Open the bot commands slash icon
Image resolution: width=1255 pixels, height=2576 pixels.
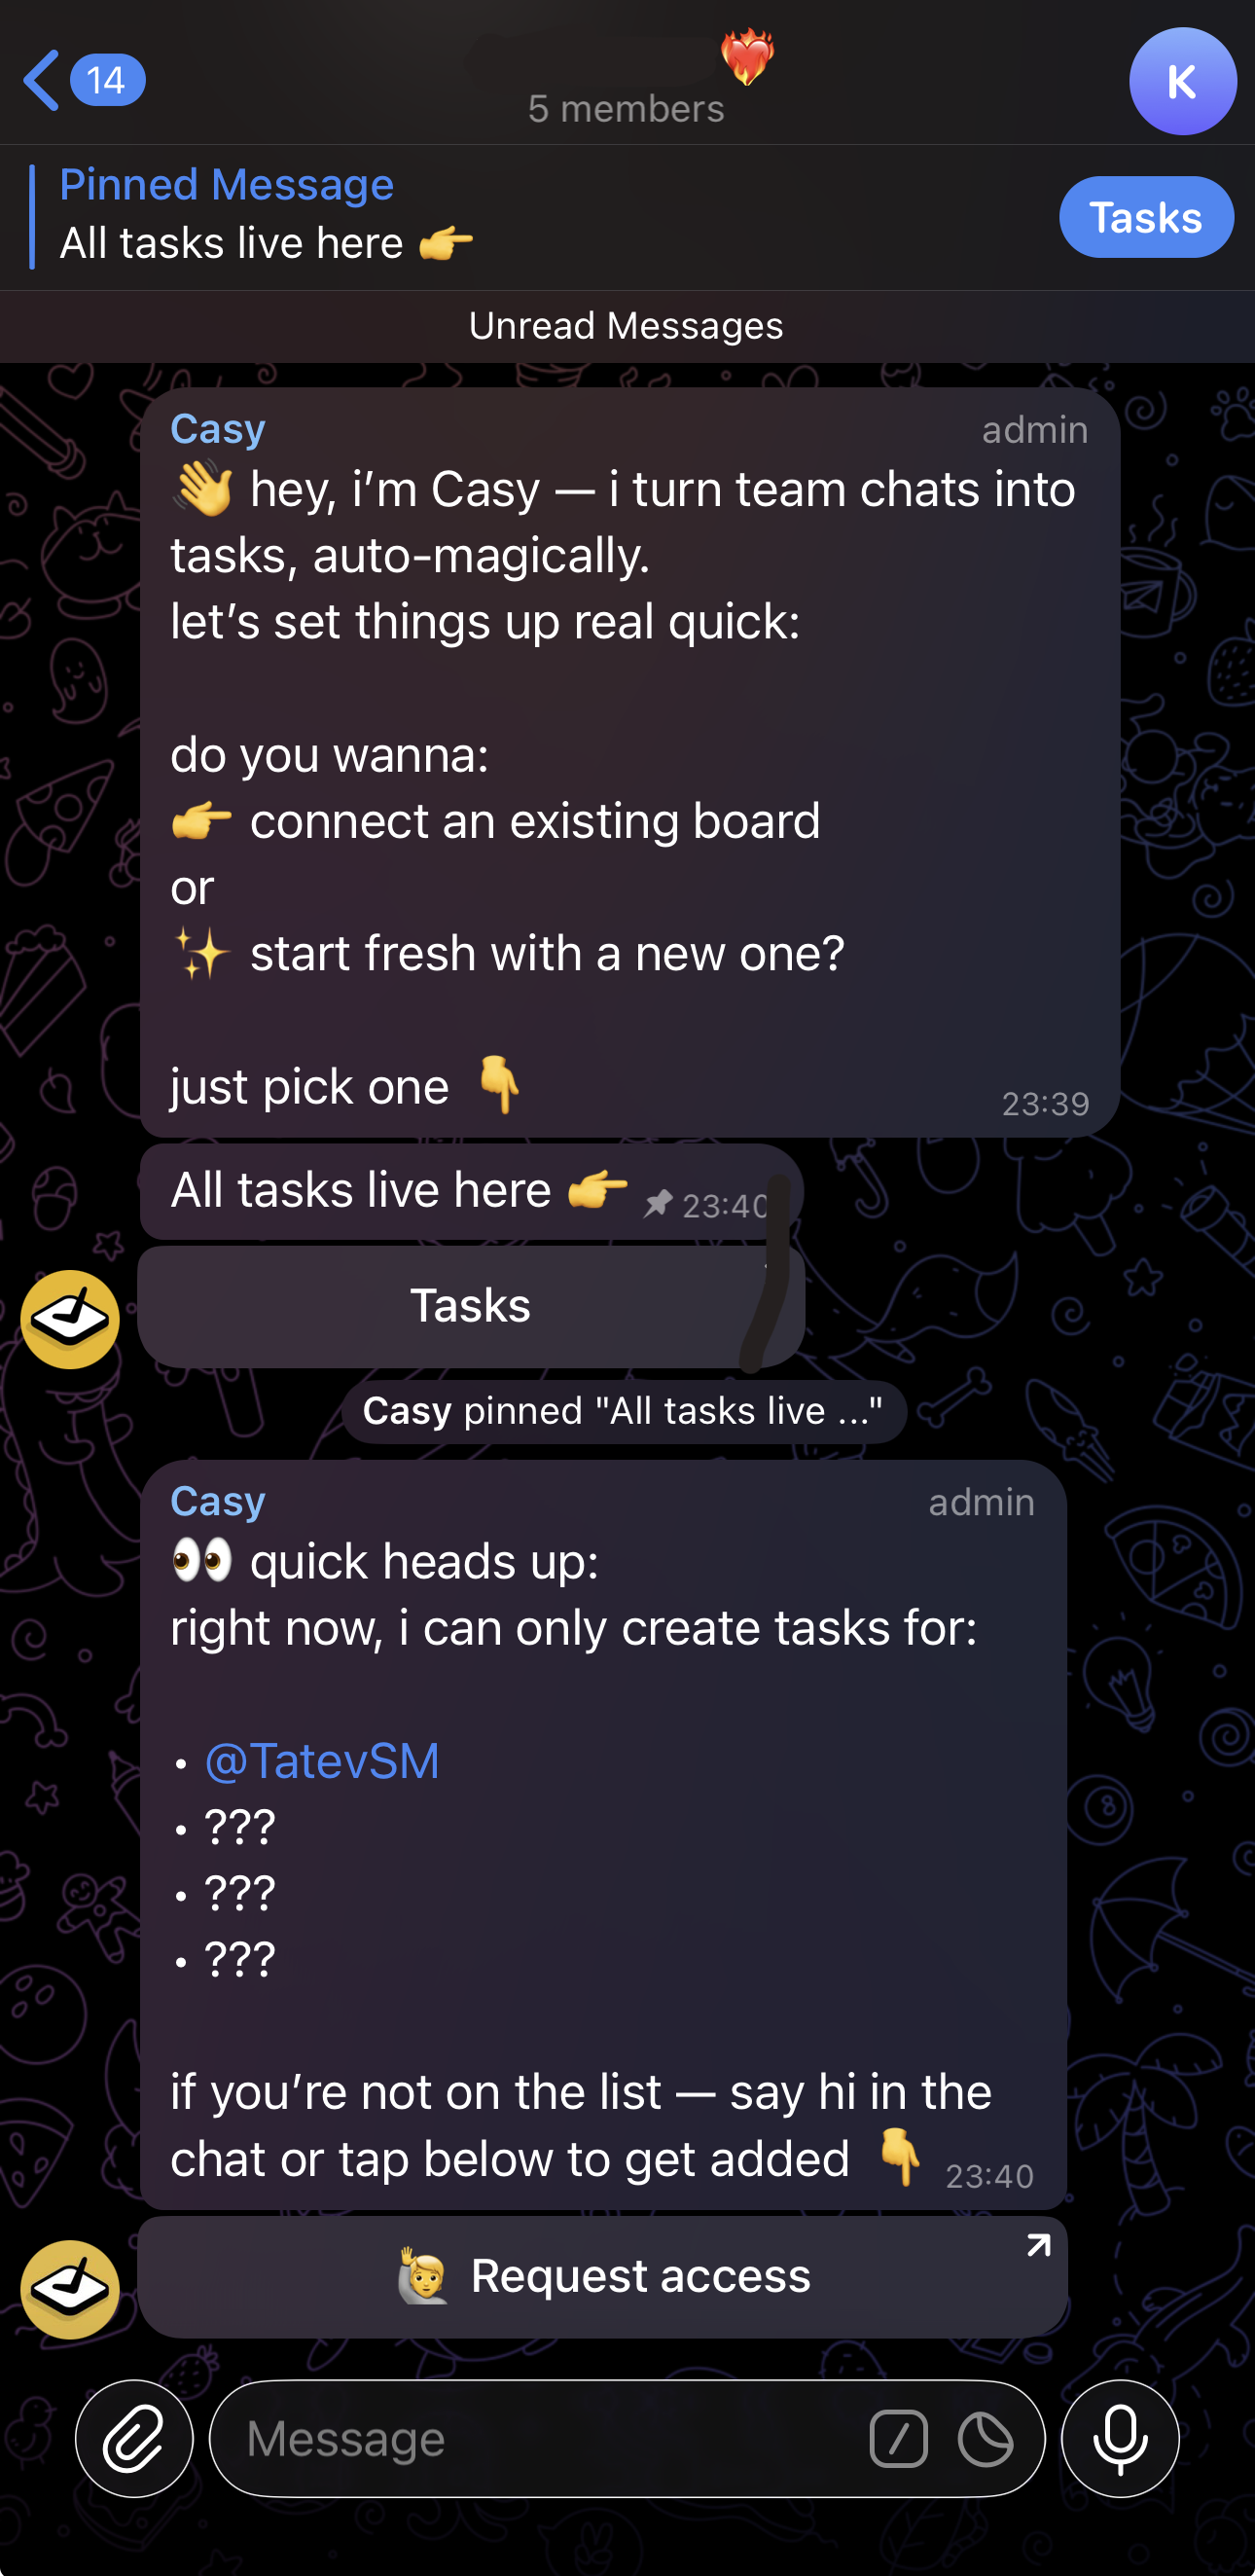click(x=900, y=2438)
